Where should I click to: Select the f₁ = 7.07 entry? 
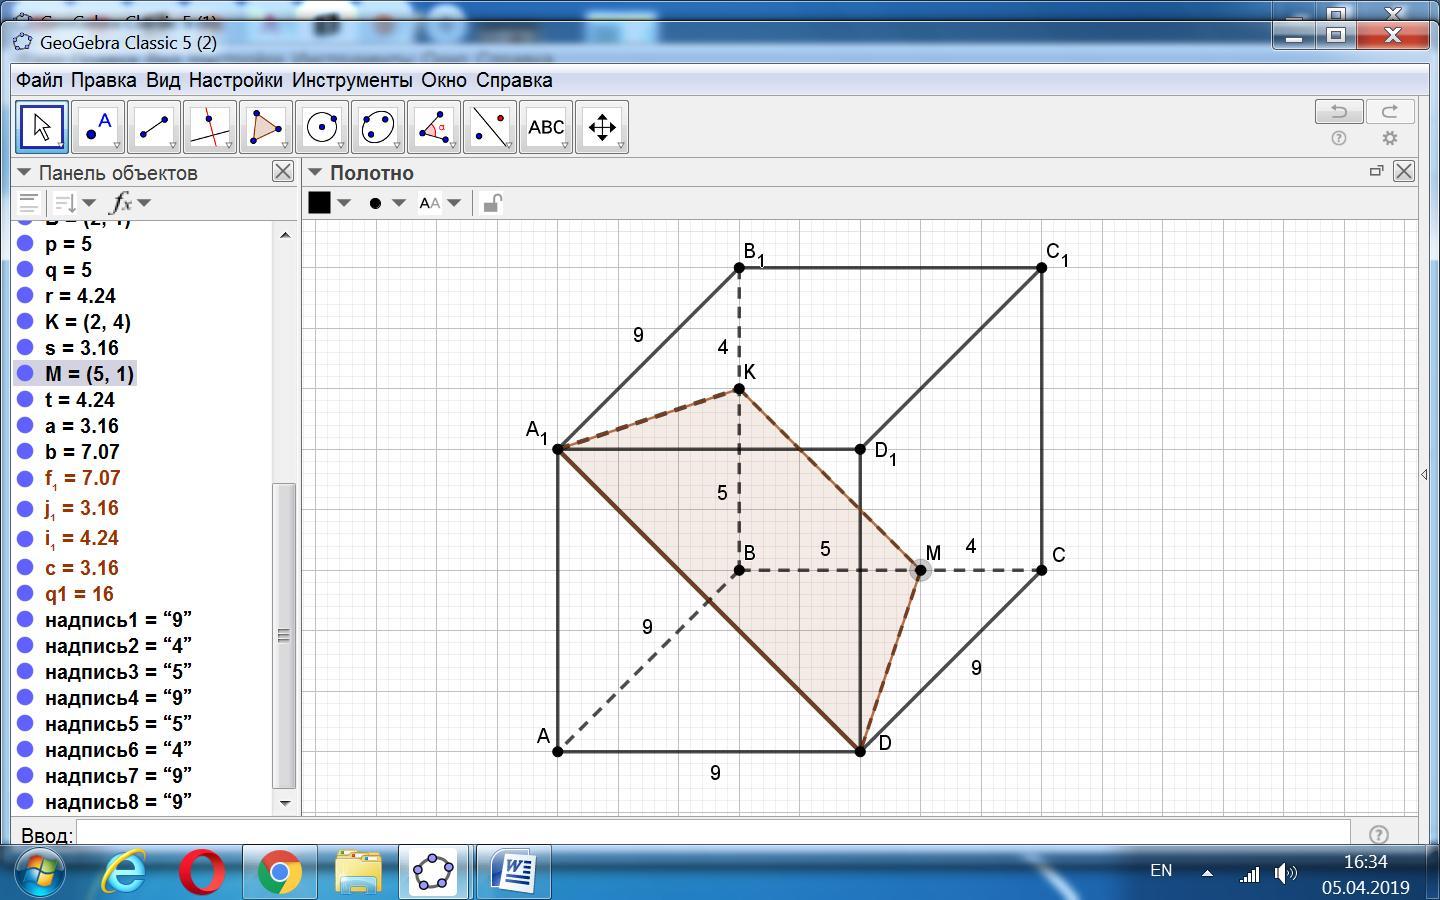click(x=82, y=479)
